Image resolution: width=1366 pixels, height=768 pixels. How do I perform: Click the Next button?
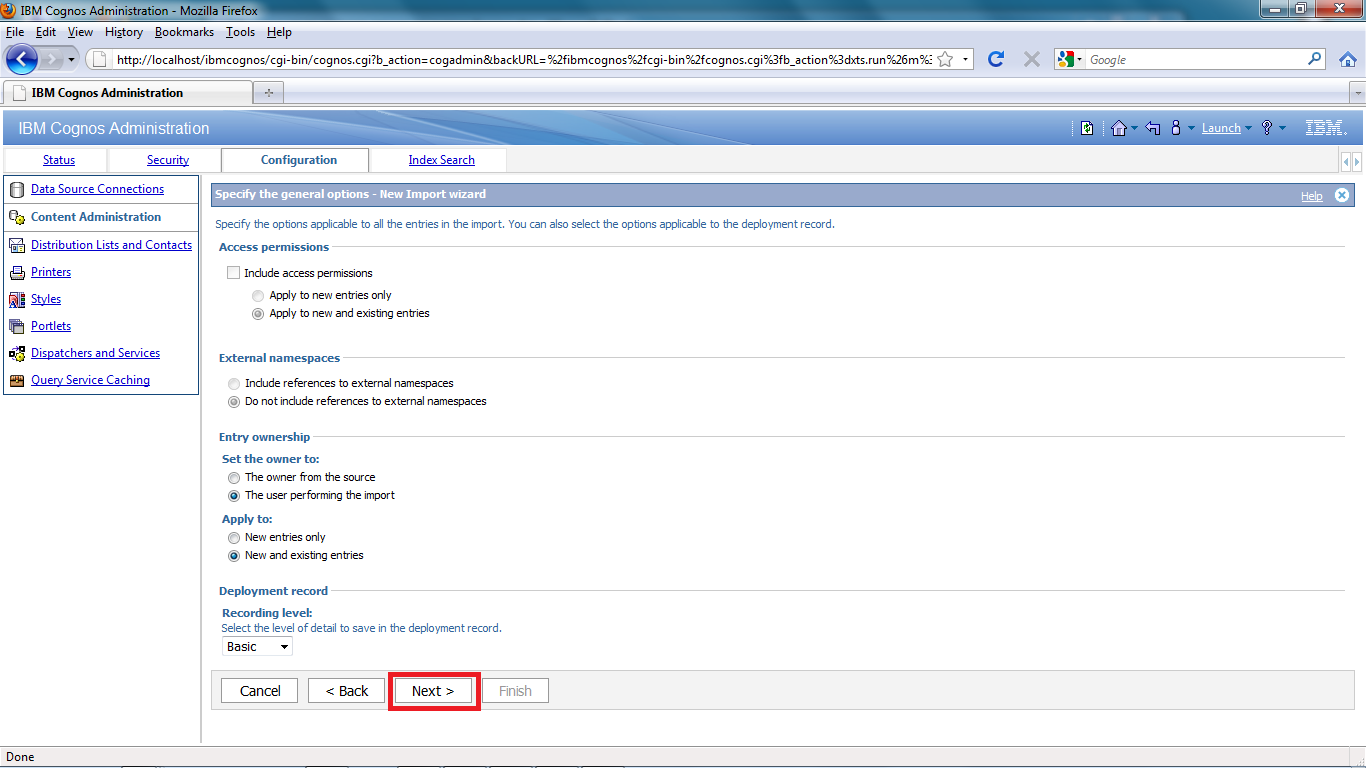[x=433, y=691]
